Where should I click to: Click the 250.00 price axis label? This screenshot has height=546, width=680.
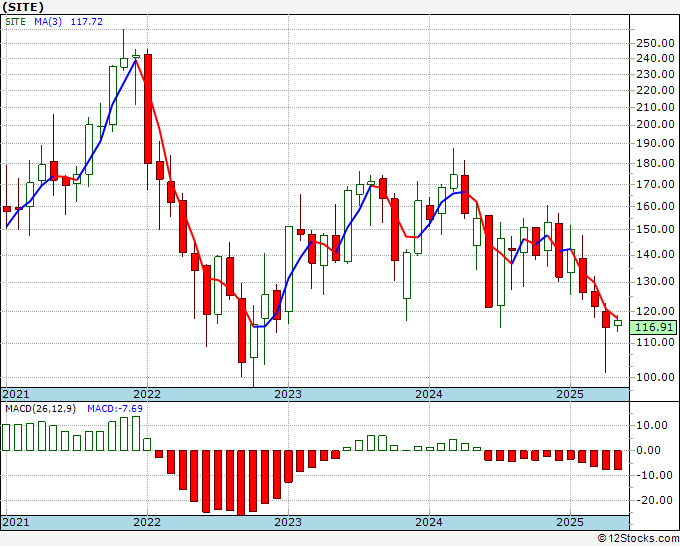tap(655, 43)
